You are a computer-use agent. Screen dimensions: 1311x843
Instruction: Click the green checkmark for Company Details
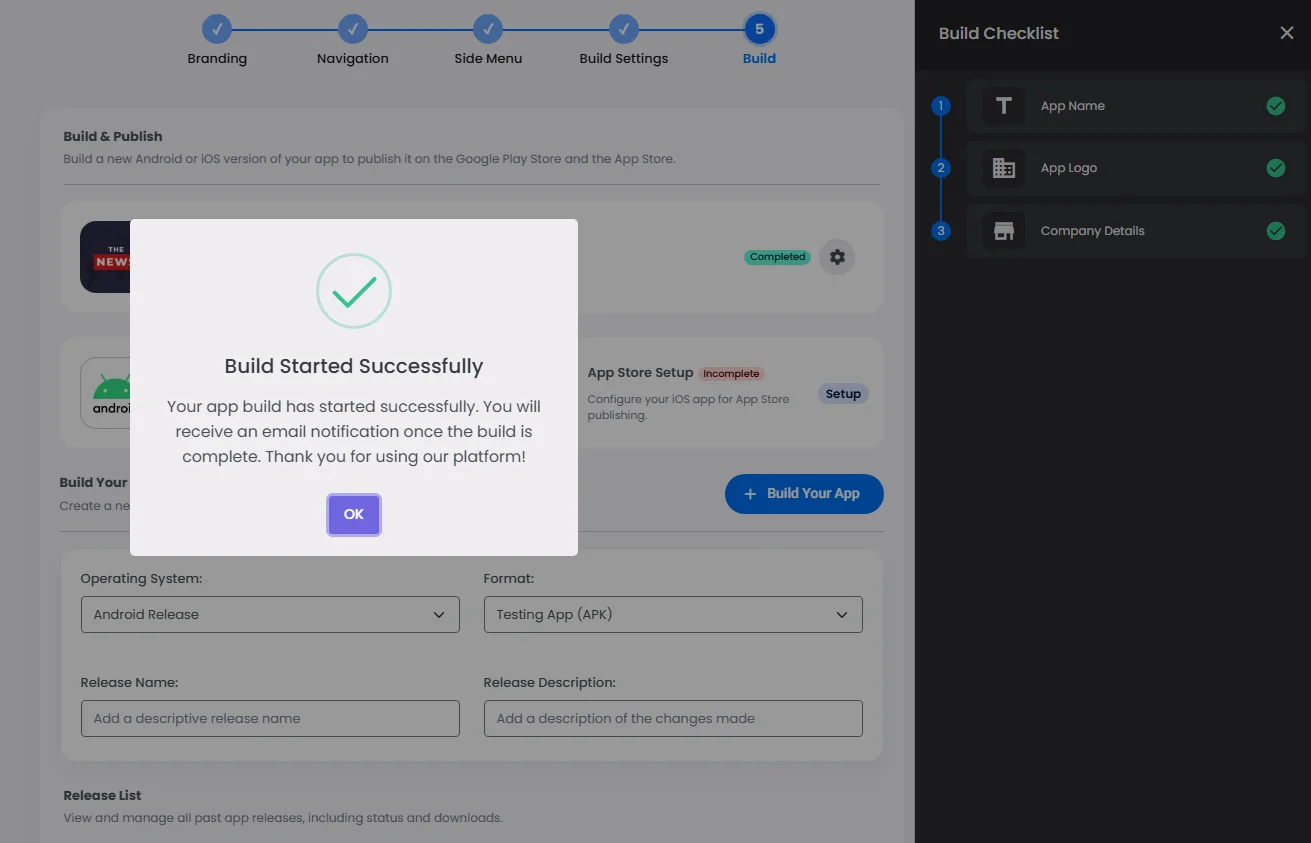pyautogui.click(x=1275, y=231)
